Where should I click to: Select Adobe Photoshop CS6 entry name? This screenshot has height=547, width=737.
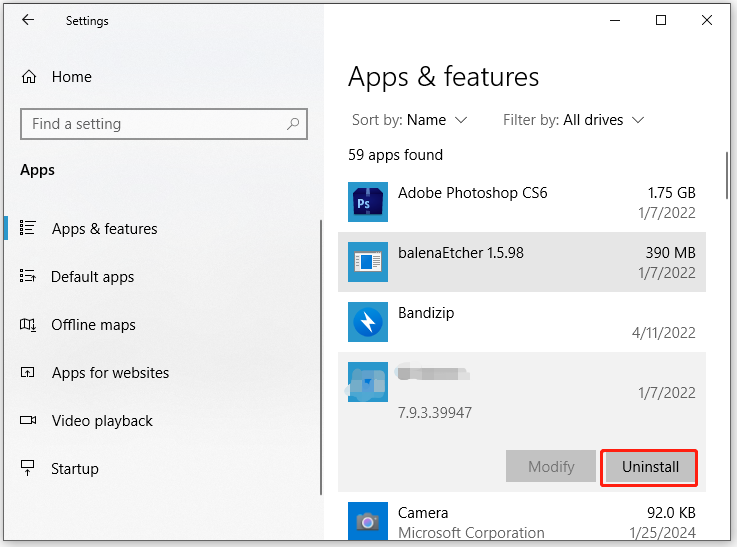coord(472,193)
